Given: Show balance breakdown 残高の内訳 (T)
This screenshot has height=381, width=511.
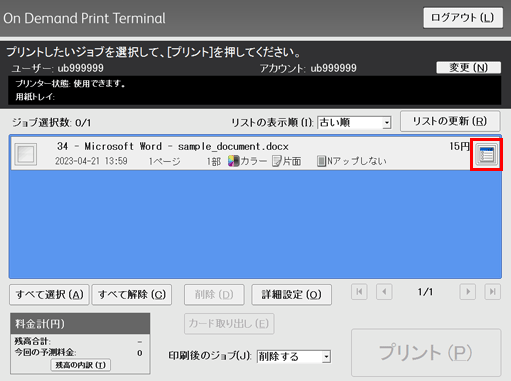Looking at the screenshot, I should pos(80,365).
